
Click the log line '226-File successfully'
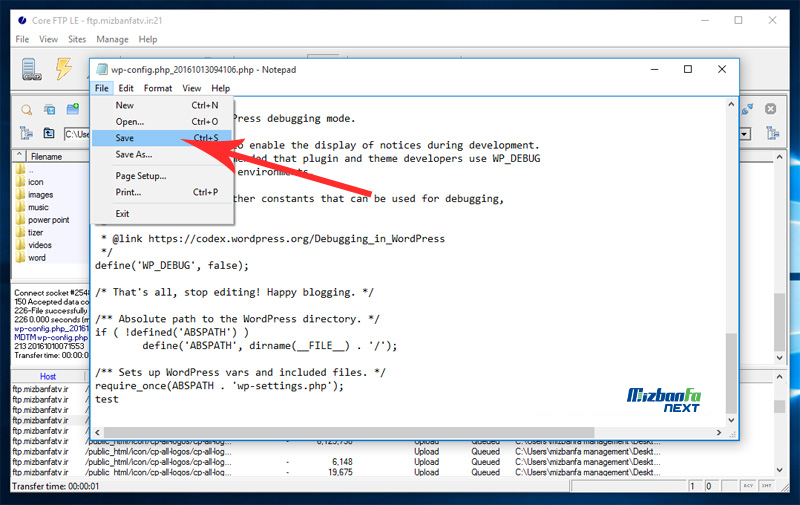51,311
